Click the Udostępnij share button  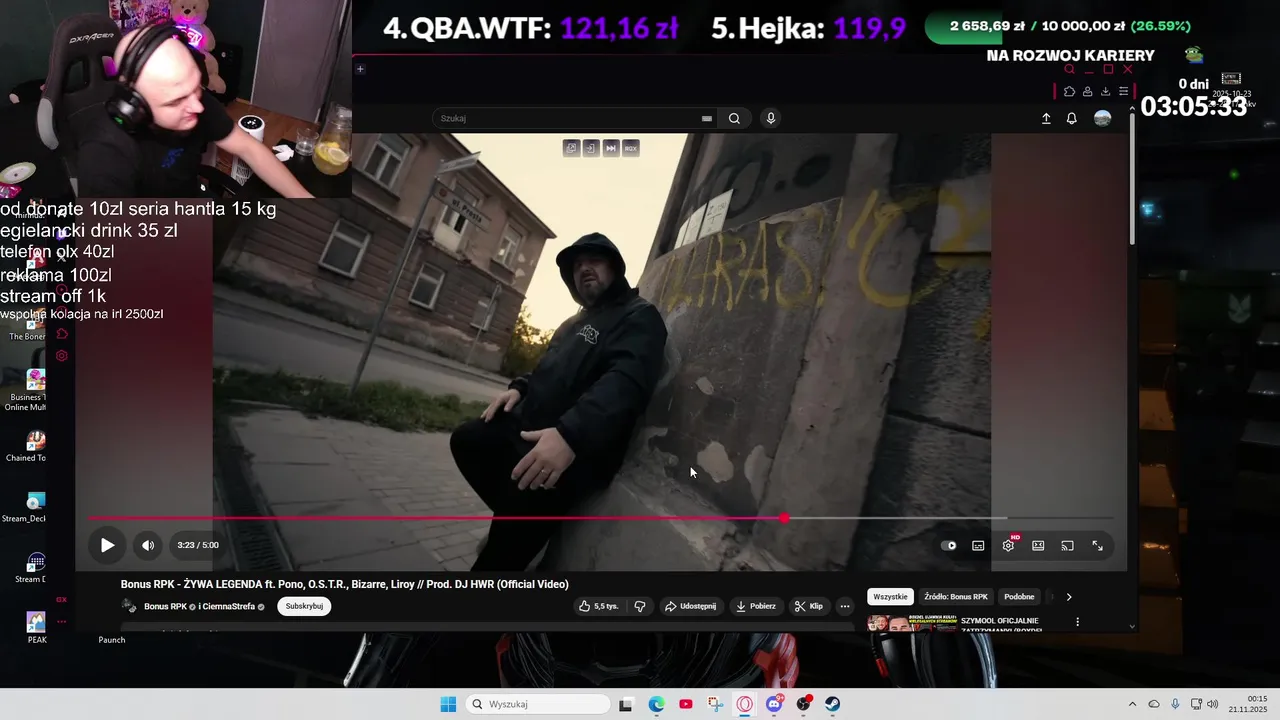(x=690, y=606)
